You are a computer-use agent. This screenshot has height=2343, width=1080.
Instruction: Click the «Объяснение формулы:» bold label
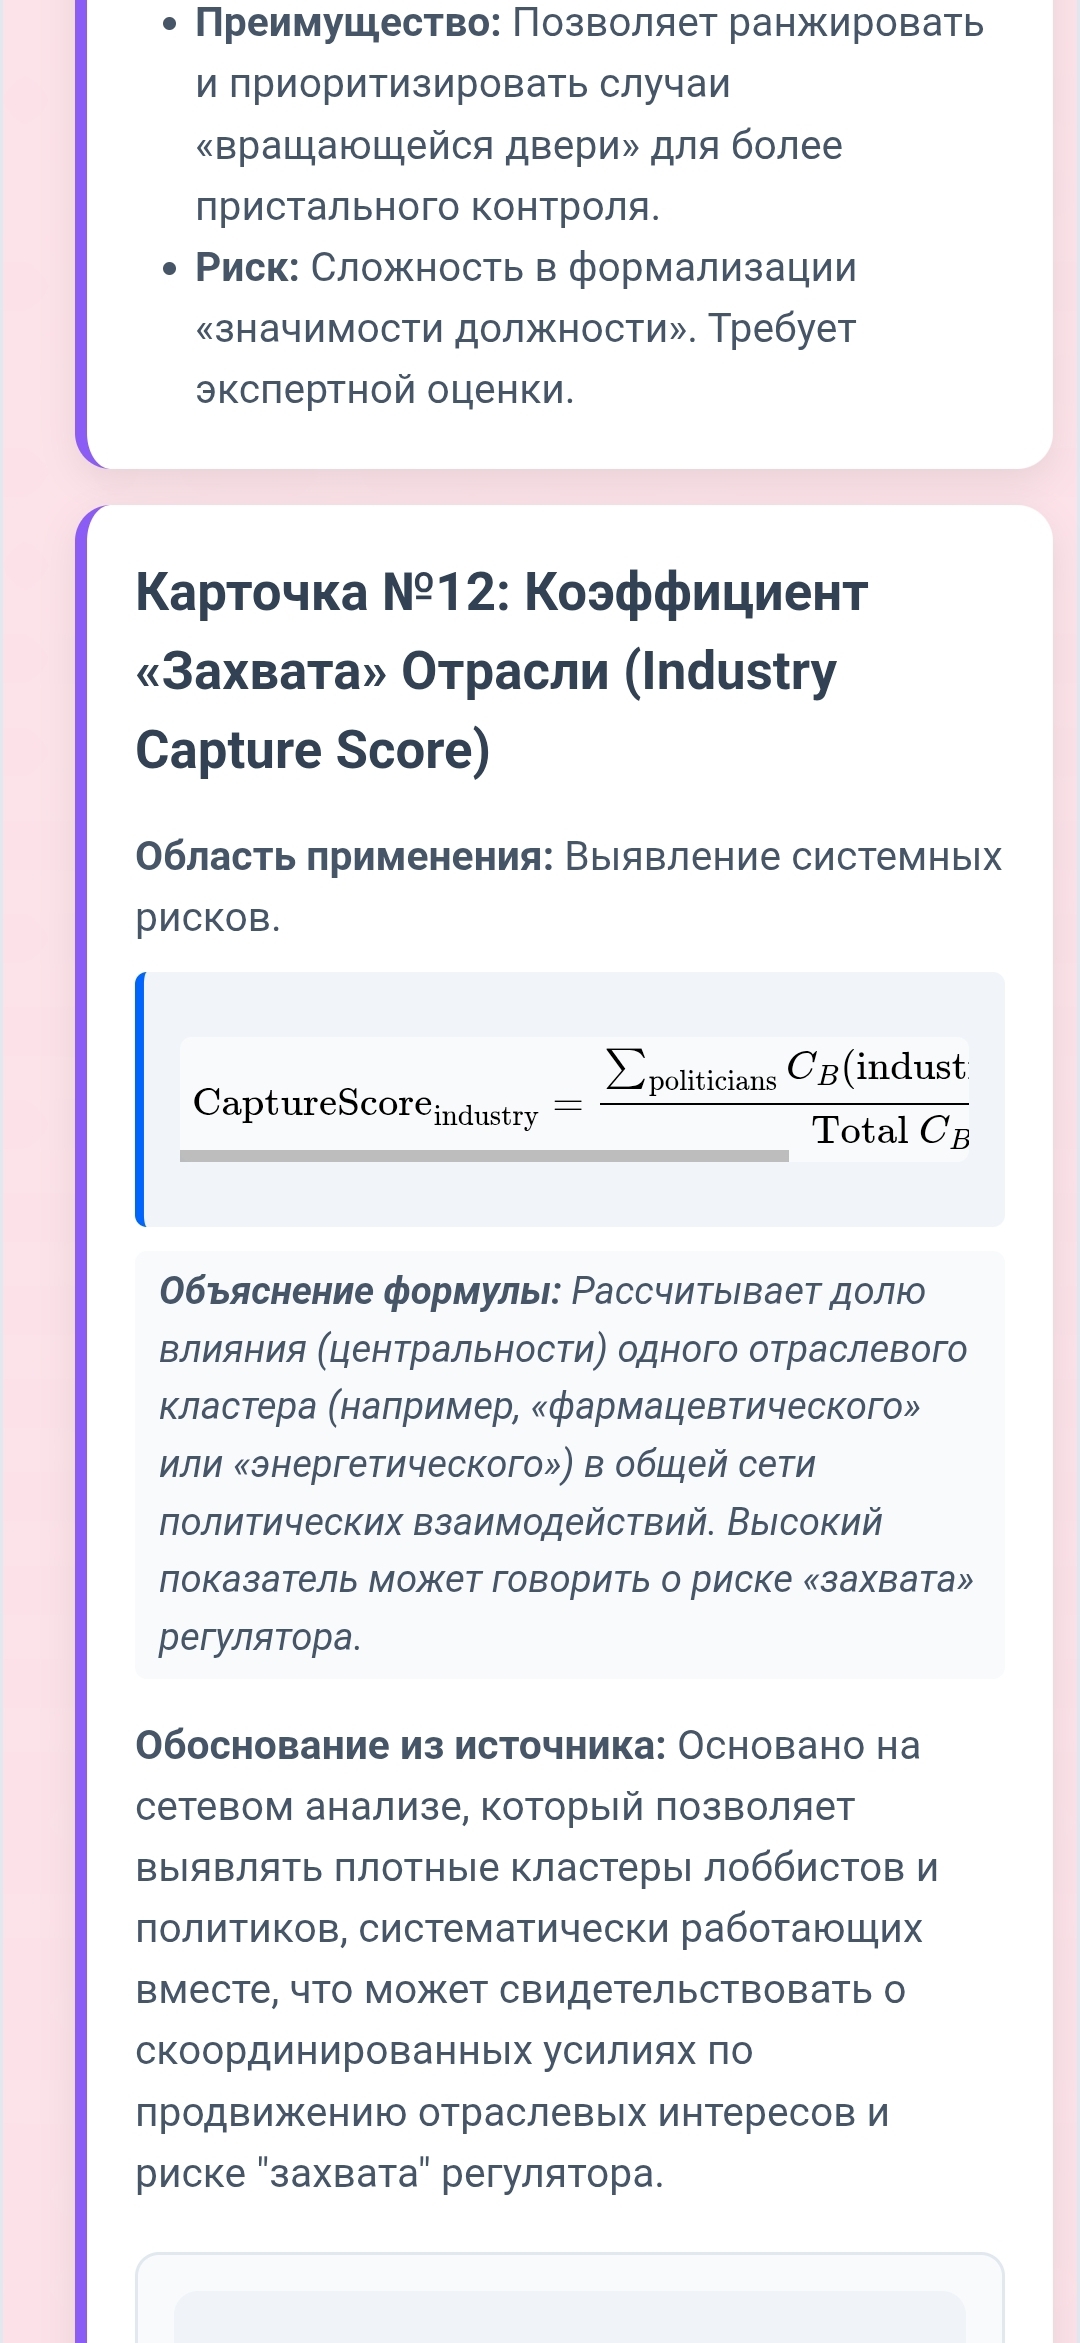(360, 1291)
